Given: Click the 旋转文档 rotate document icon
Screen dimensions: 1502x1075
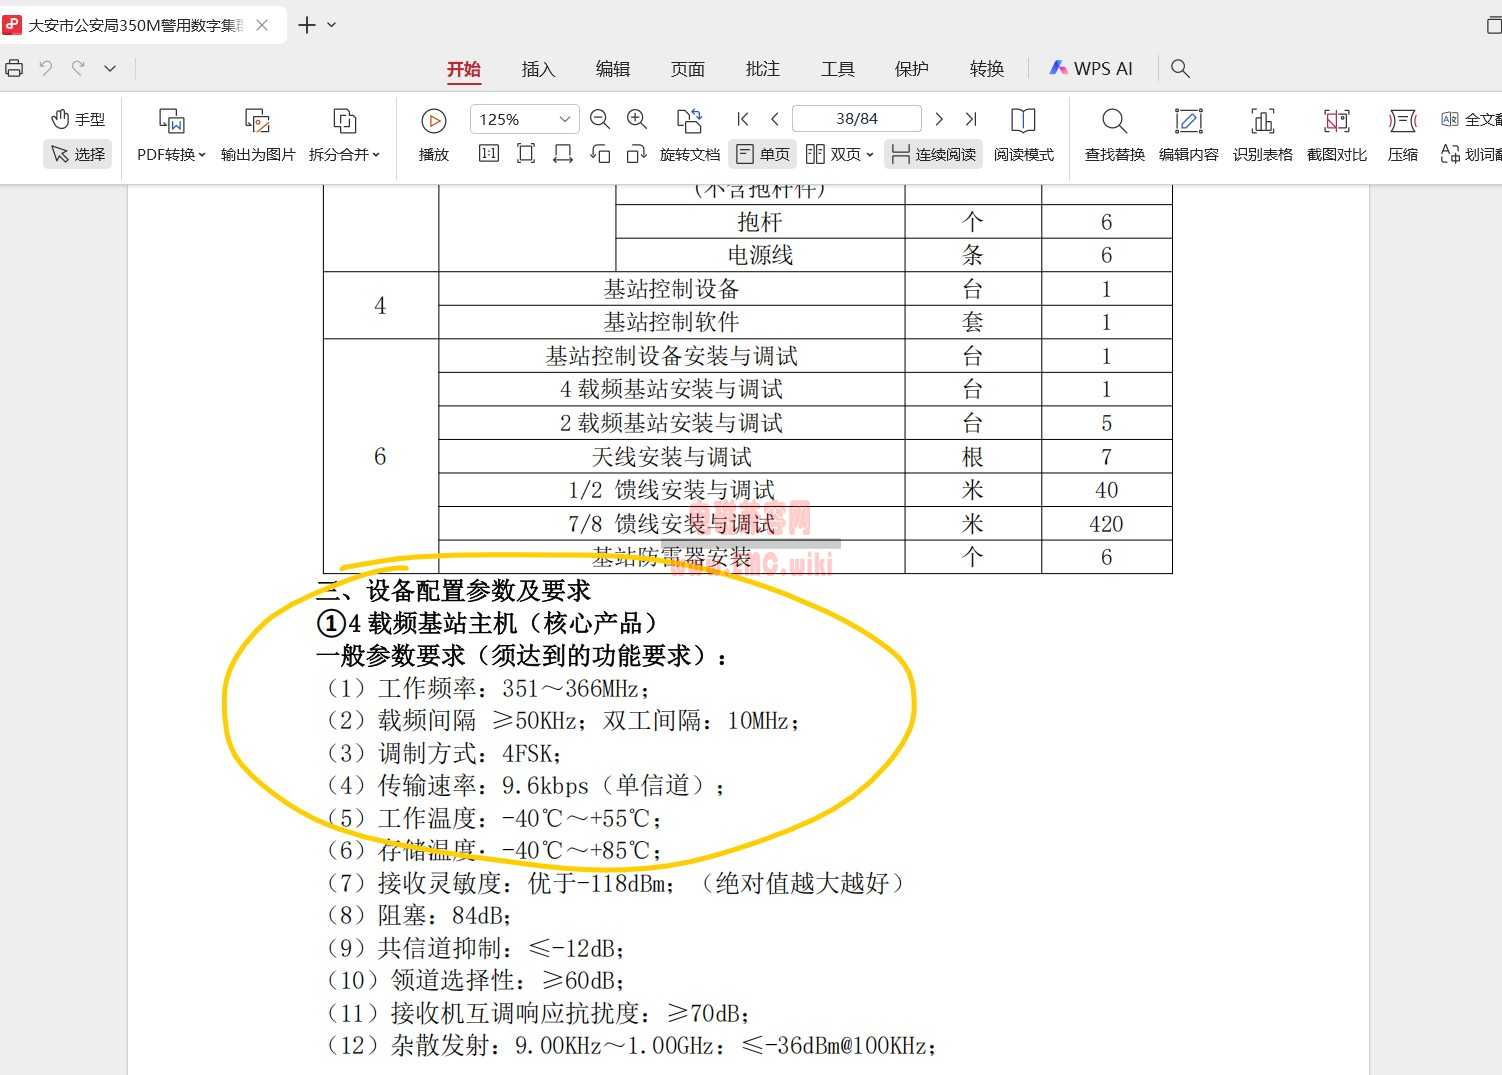Looking at the screenshot, I should click(689, 121).
